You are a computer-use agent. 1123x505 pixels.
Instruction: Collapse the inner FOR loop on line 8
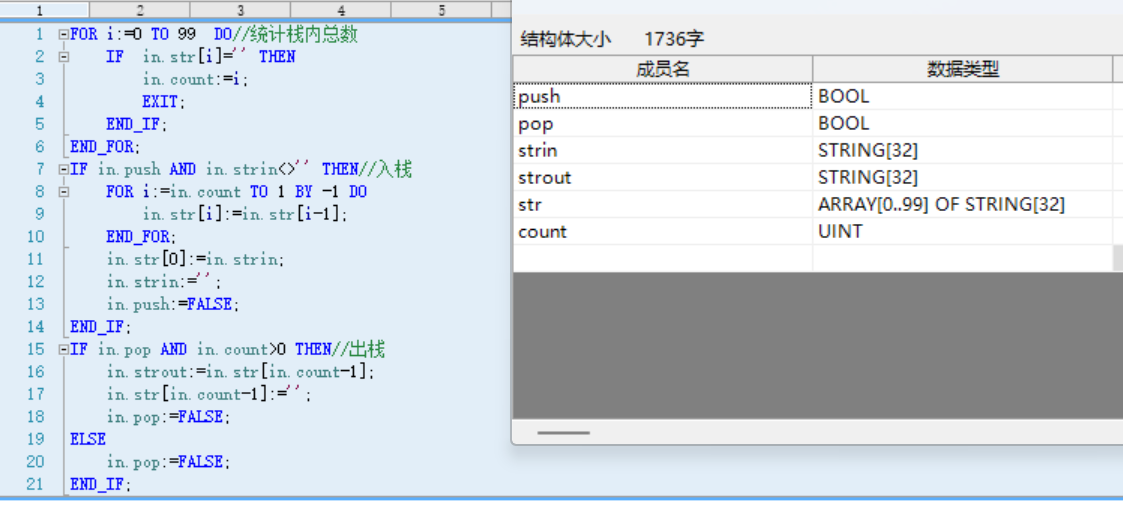click(x=64, y=192)
